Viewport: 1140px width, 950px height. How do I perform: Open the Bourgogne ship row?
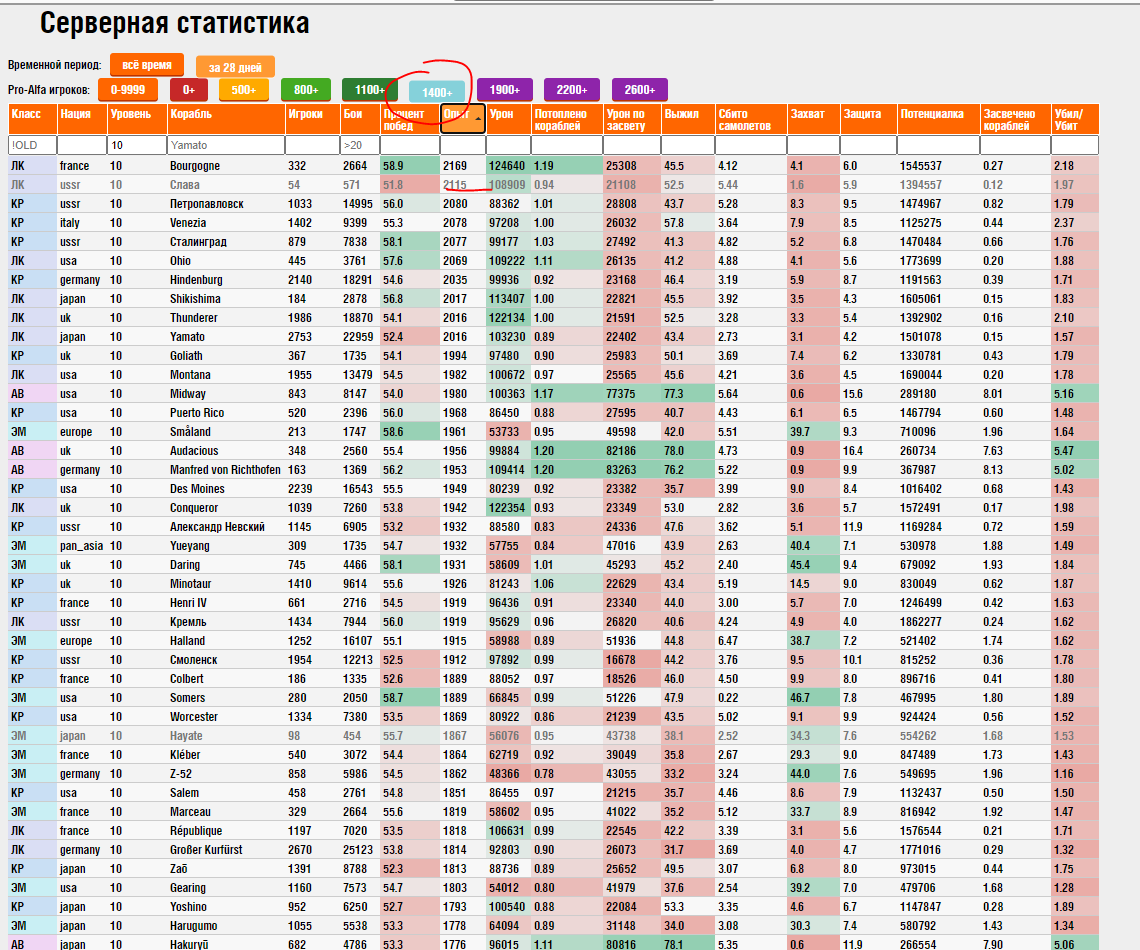click(553, 166)
